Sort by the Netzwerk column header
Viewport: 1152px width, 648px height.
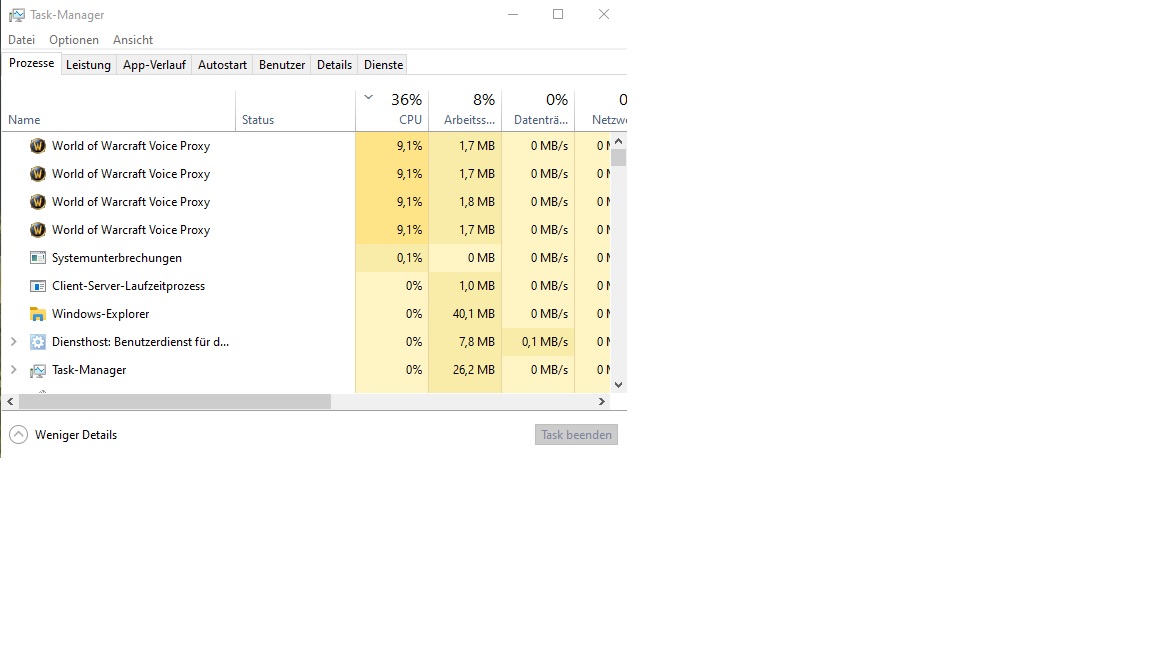(601, 110)
